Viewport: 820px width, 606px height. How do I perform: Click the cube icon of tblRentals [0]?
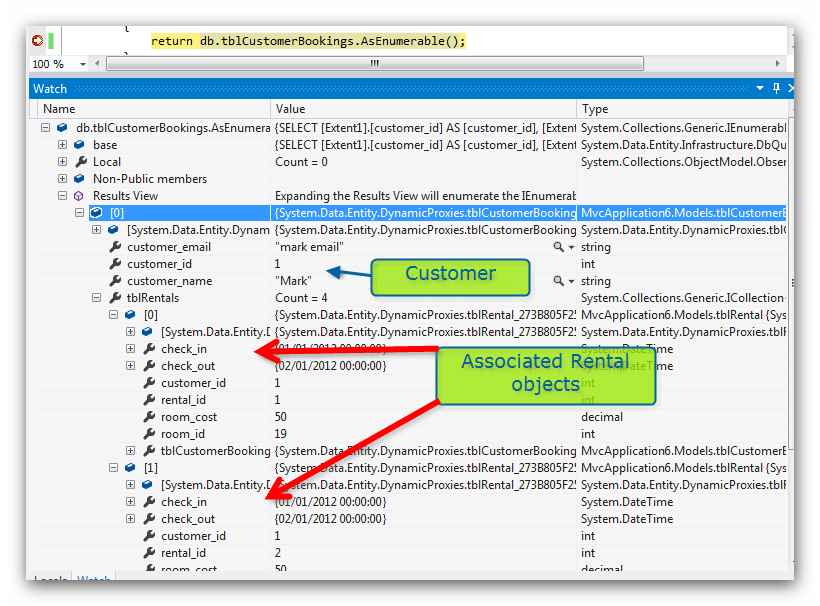[130, 315]
